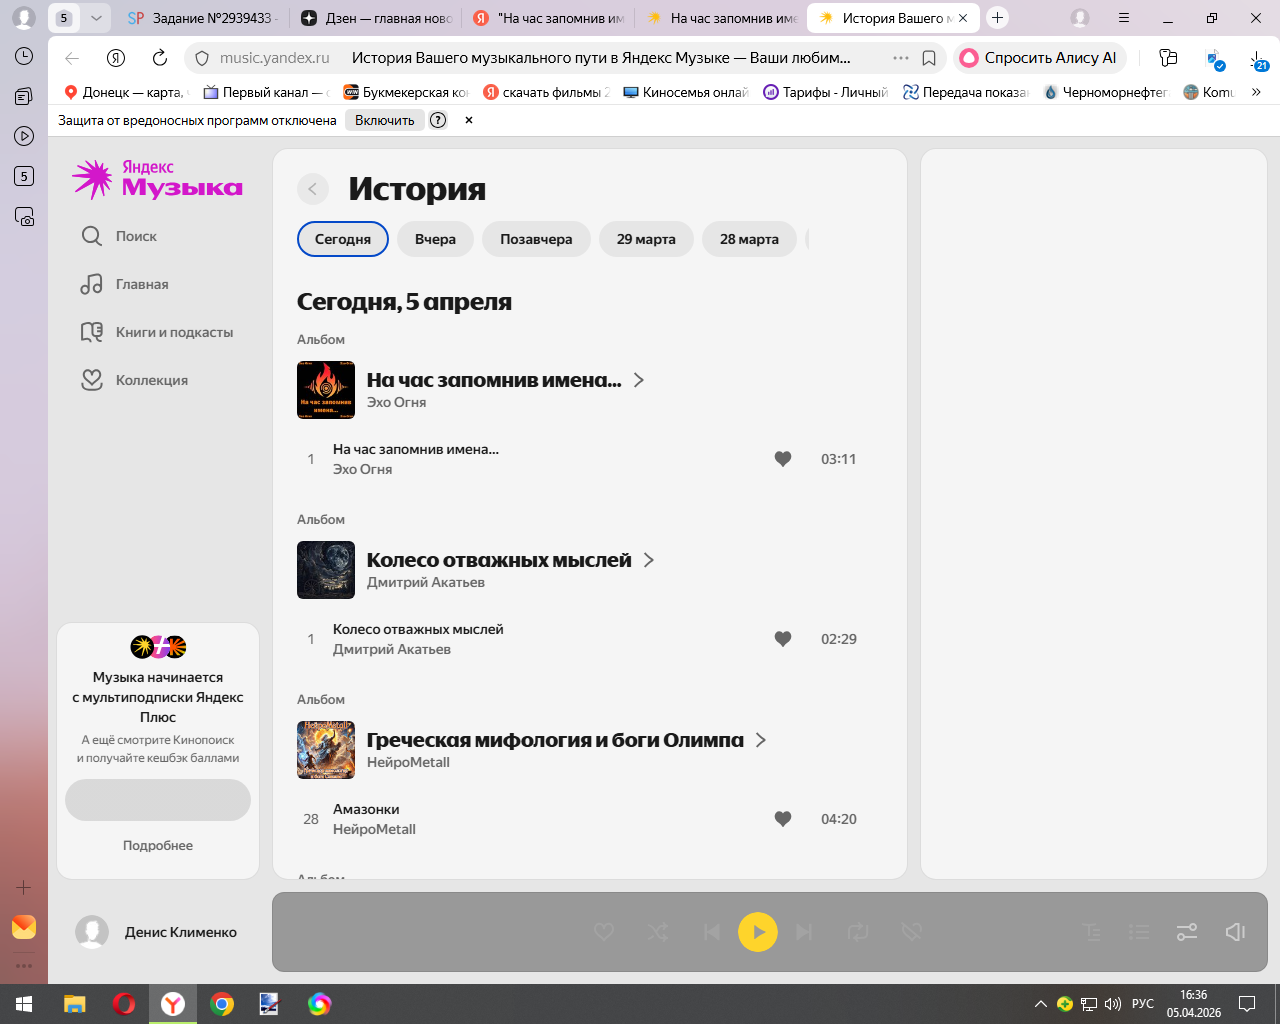Select the Сегодня date tab
This screenshot has width=1280, height=1024.
click(x=343, y=239)
